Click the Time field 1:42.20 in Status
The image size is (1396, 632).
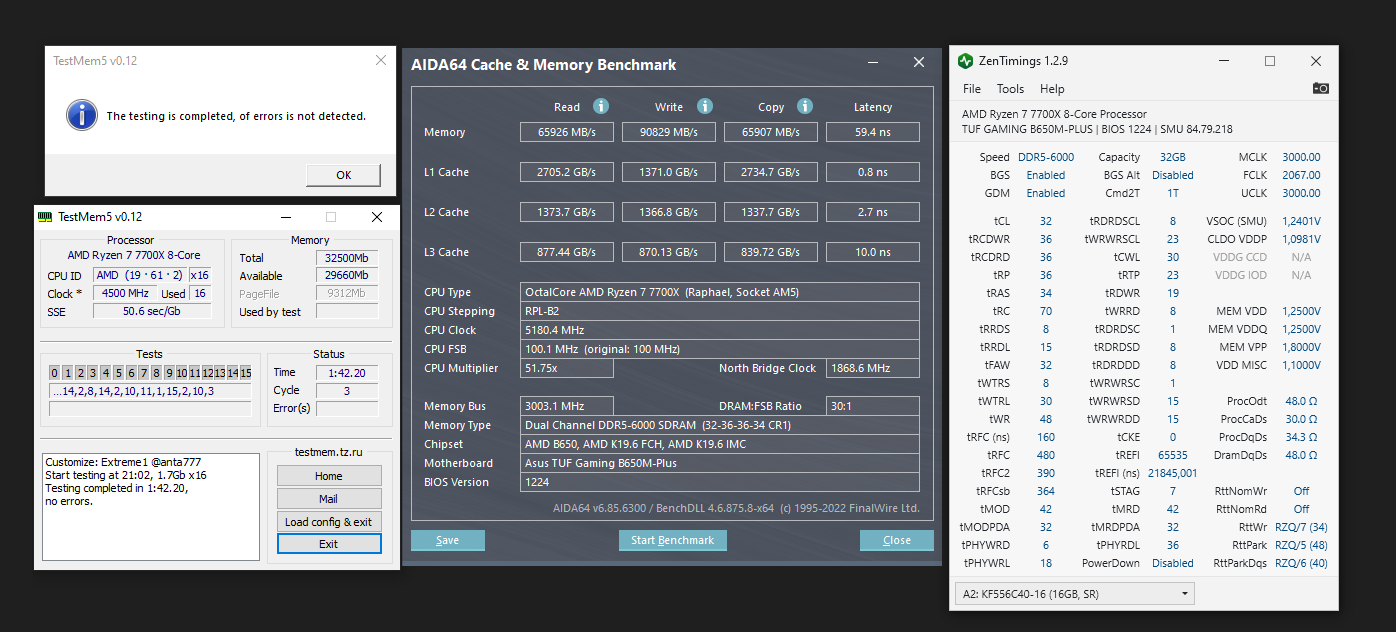coord(347,373)
